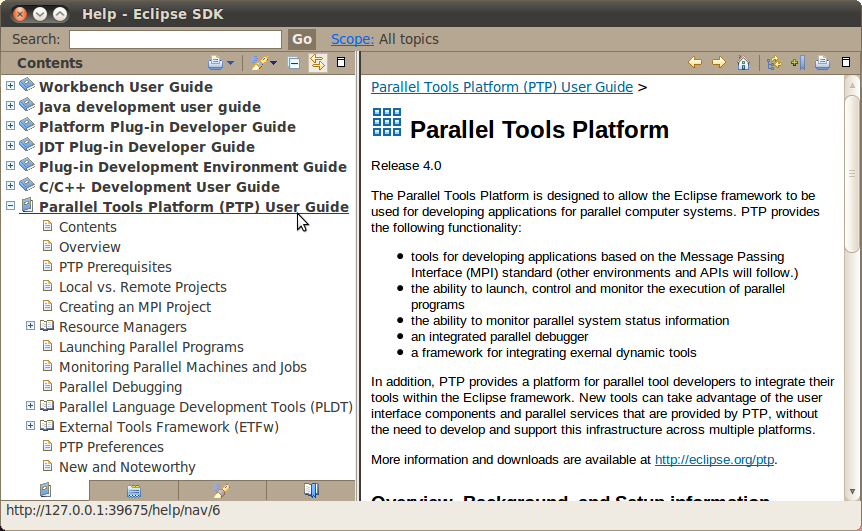Maximize the Contents pane
The image size is (862, 531).
click(341, 63)
